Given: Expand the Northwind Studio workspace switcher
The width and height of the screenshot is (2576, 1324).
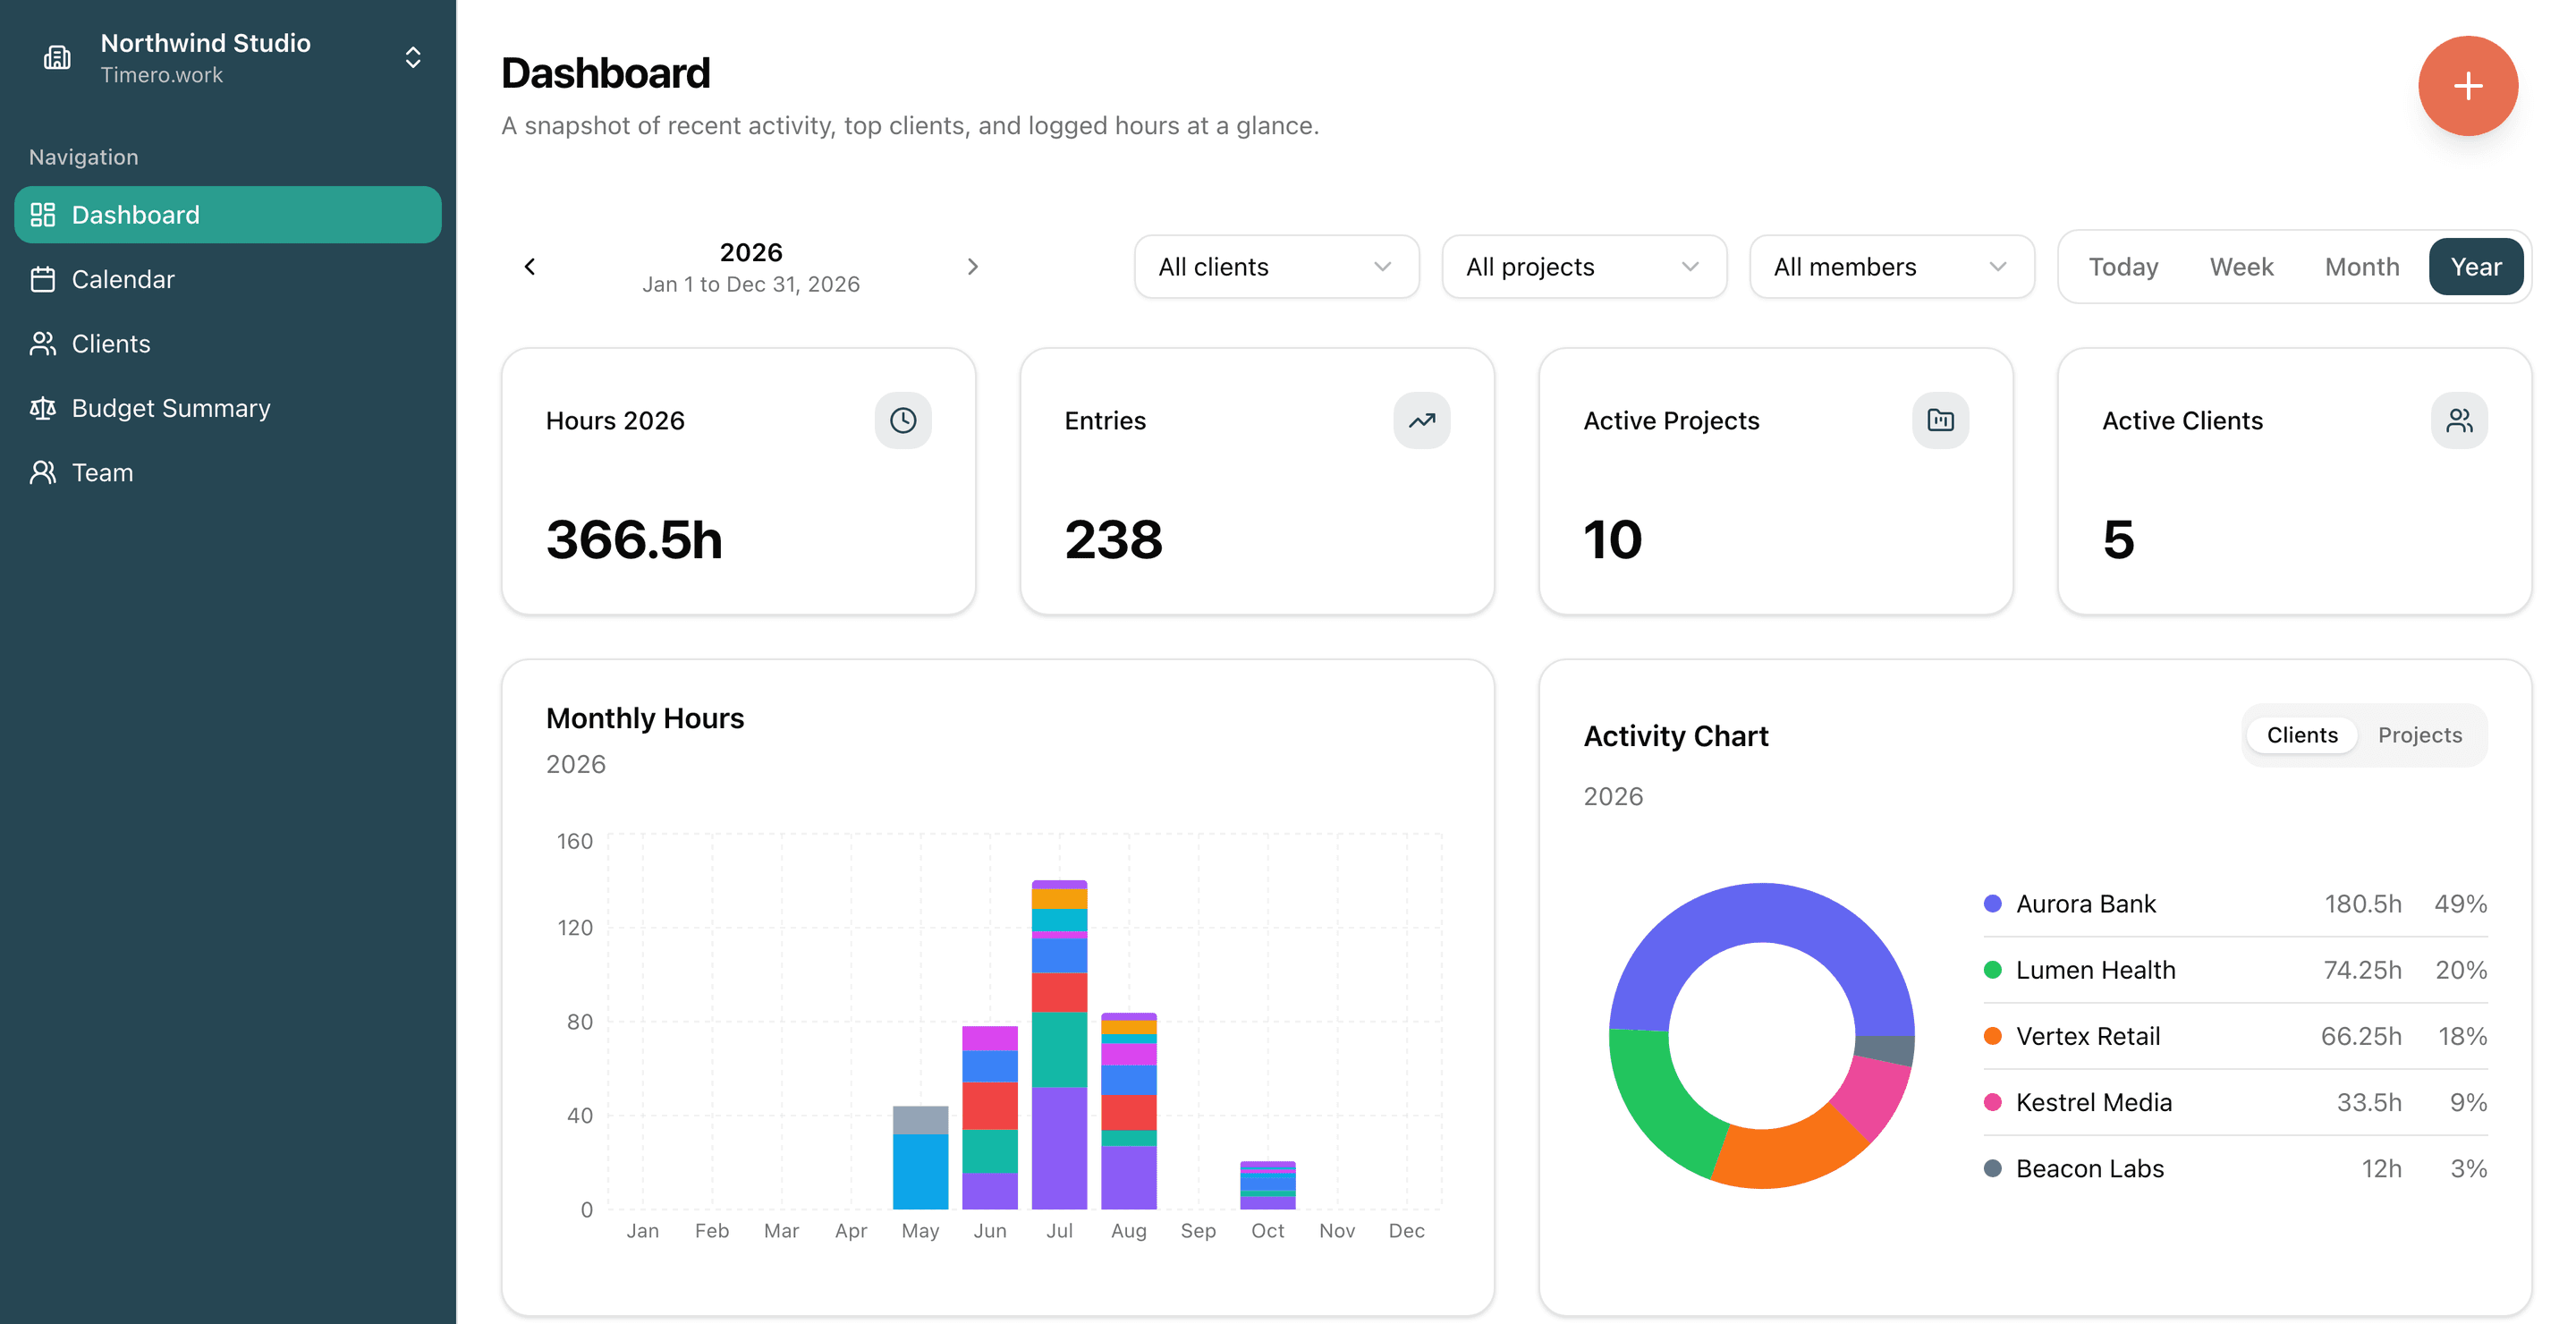Looking at the screenshot, I should [x=413, y=58].
